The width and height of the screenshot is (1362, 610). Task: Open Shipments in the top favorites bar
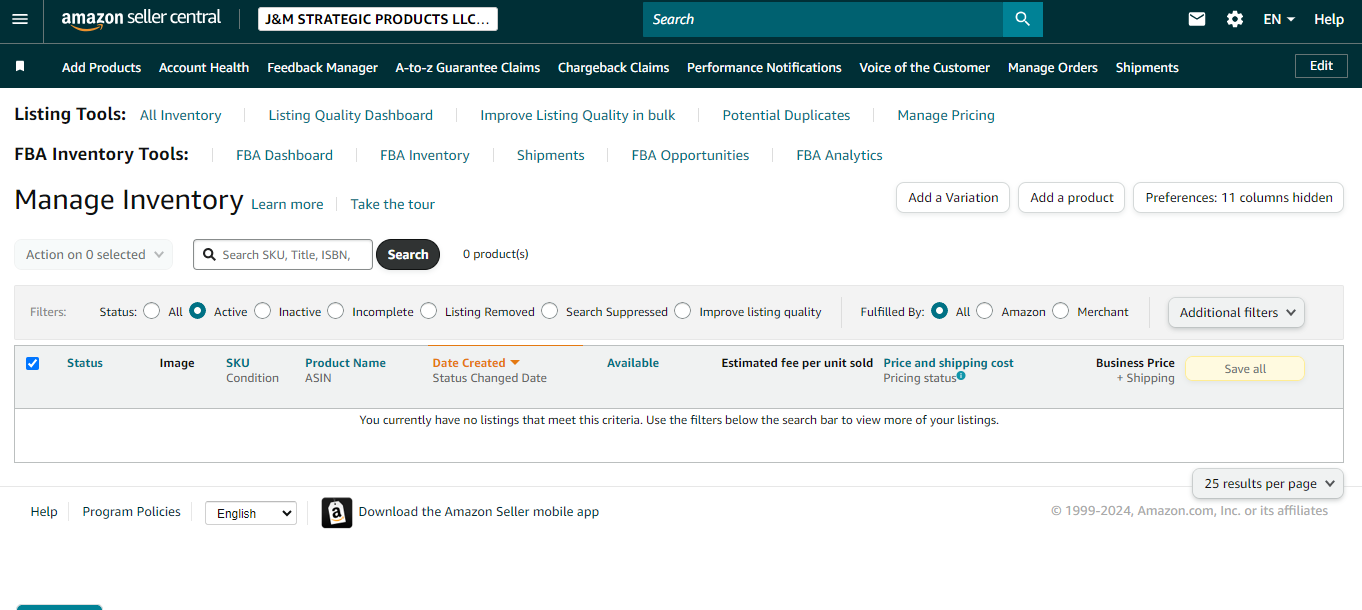coord(1147,68)
